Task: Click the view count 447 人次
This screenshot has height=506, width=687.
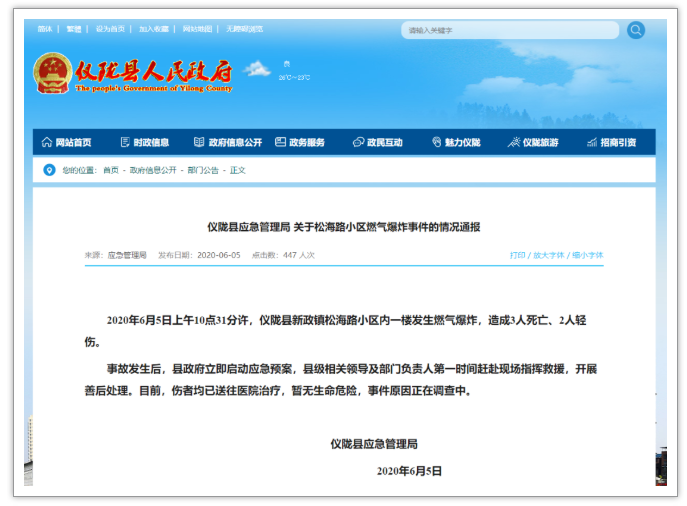Action: (x=299, y=255)
